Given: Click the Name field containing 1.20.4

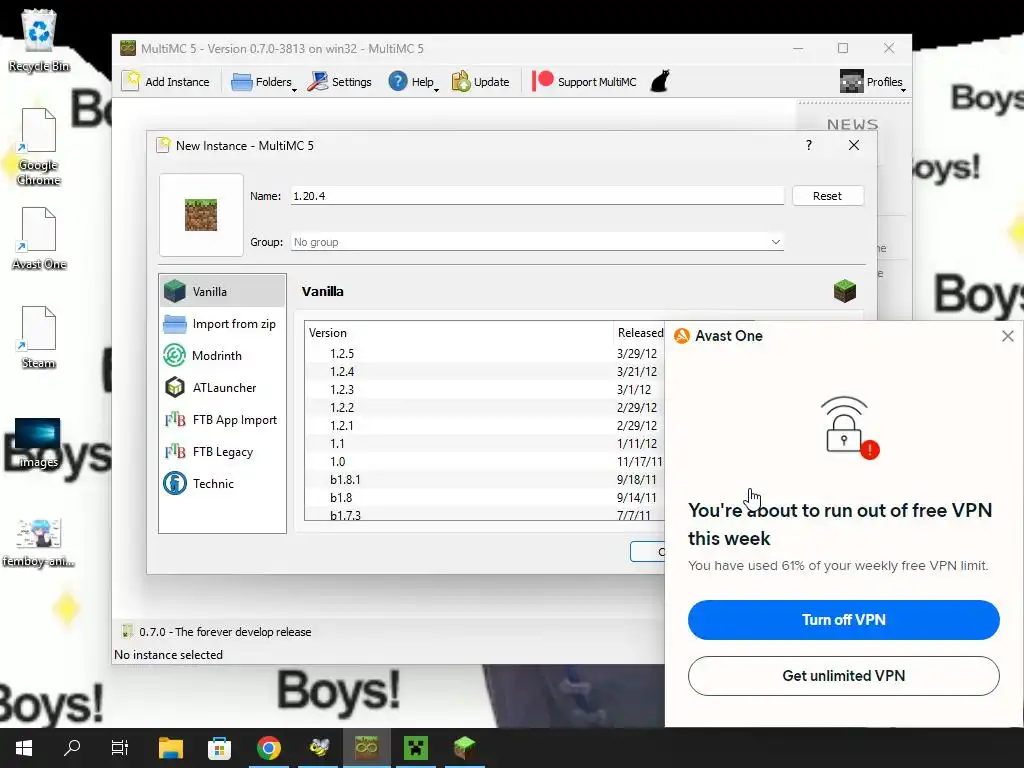Looking at the screenshot, I should click(x=537, y=196).
